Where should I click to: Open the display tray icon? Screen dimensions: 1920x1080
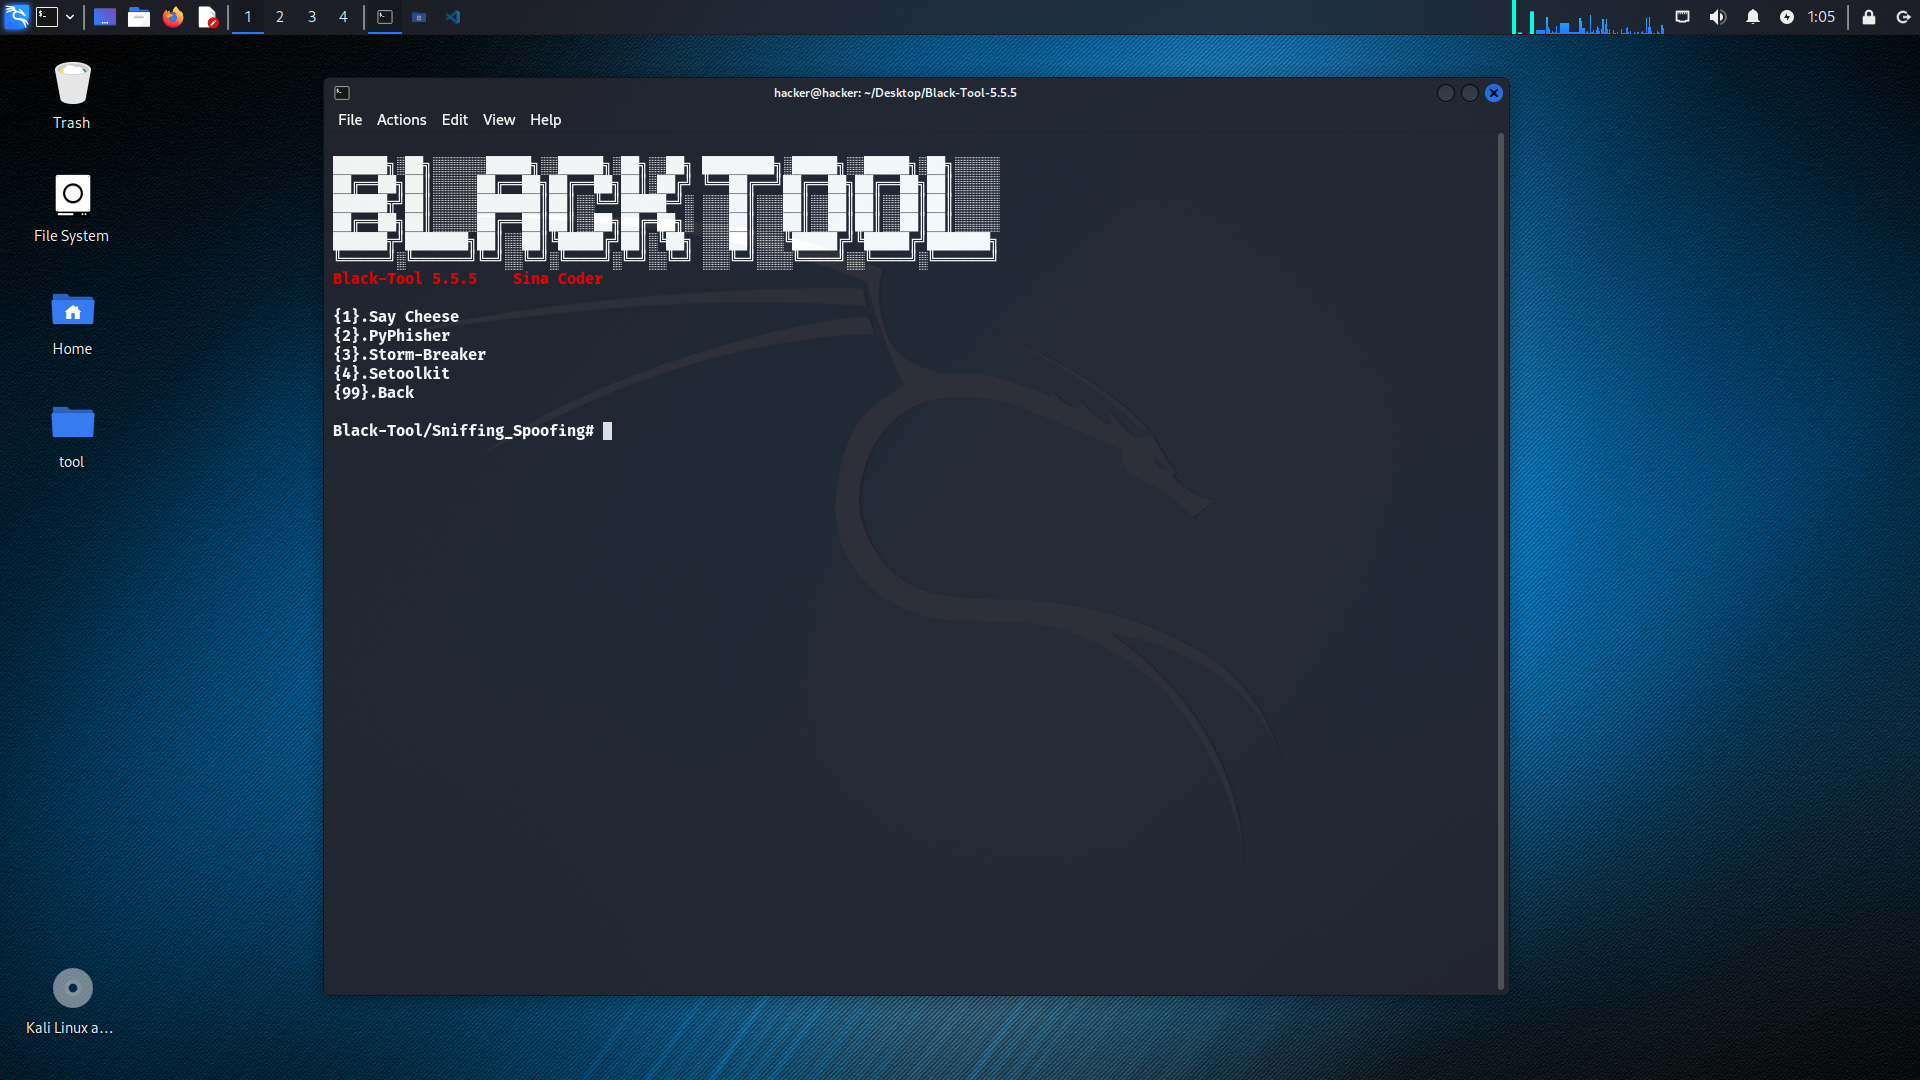click(x=1683, y=17)
